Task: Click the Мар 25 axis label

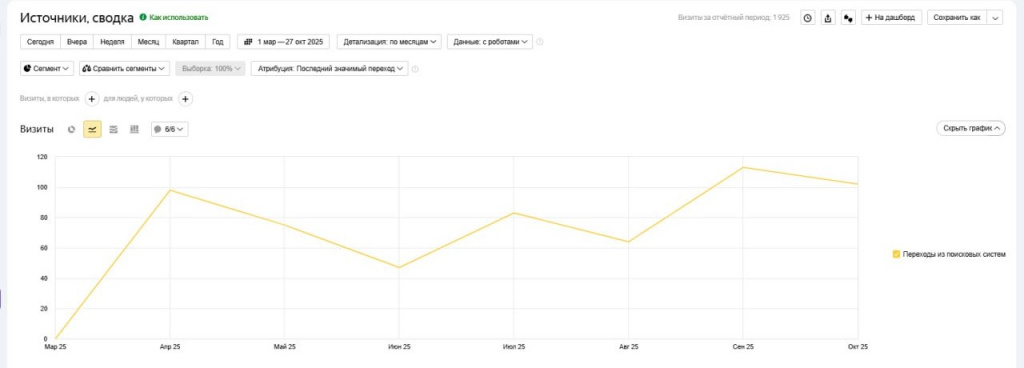Action: point(56,347)
